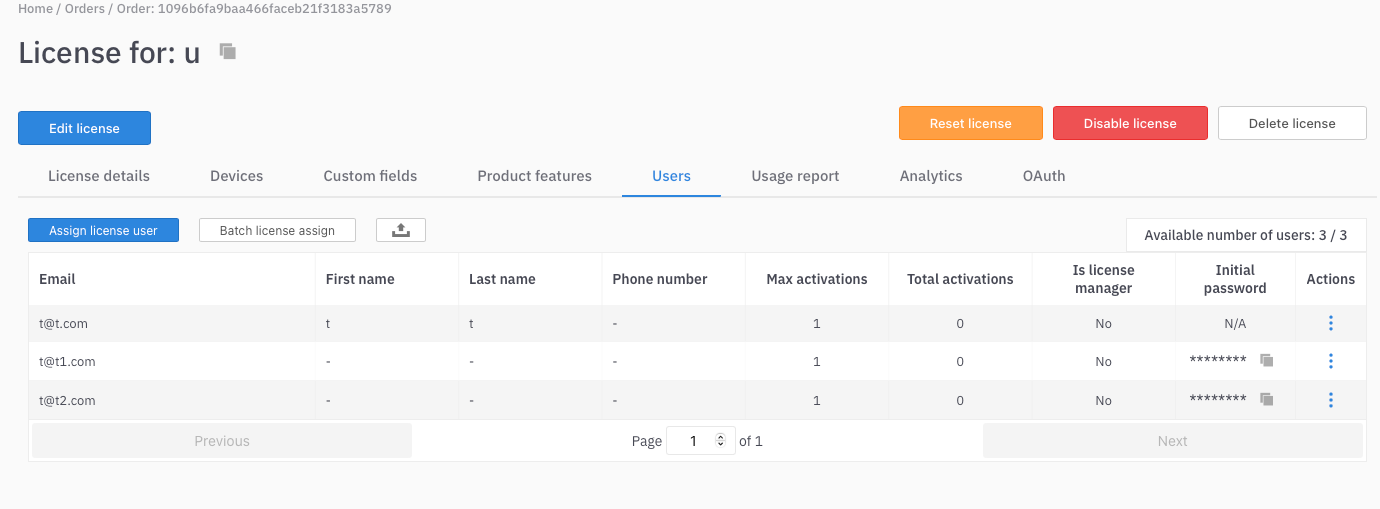Image resolution: width=1380 pixels, height=509 pixels.
Task: Click the upload/export icon button
Action: click(x=401, y=230)
